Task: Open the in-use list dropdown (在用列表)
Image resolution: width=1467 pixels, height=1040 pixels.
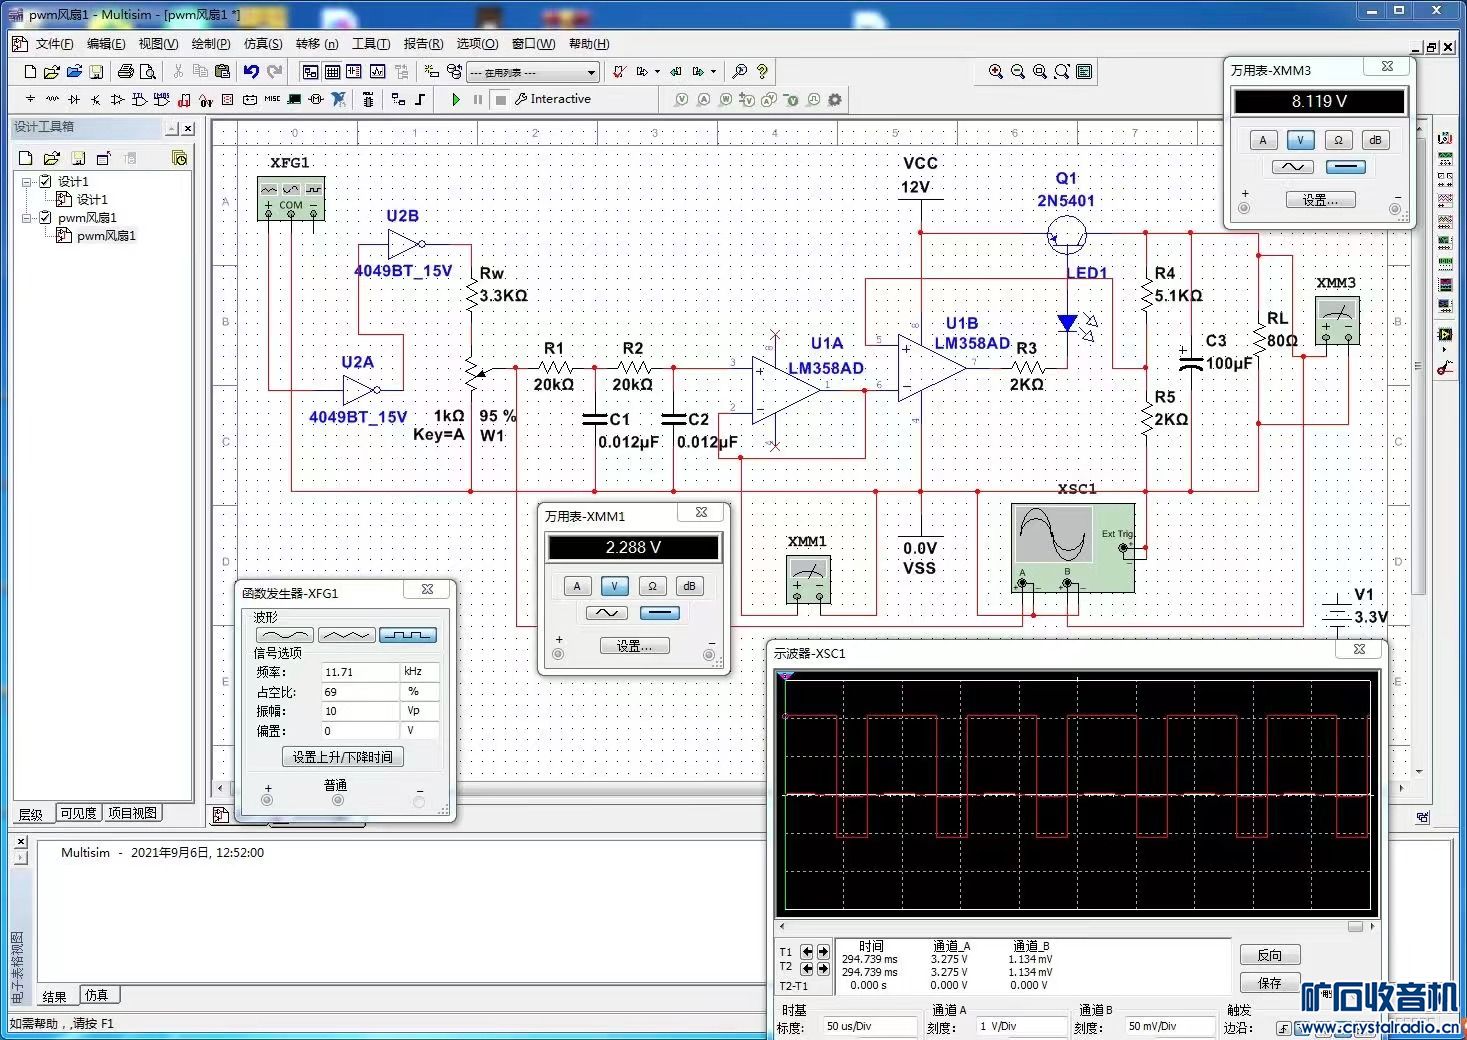Action: 591,72
